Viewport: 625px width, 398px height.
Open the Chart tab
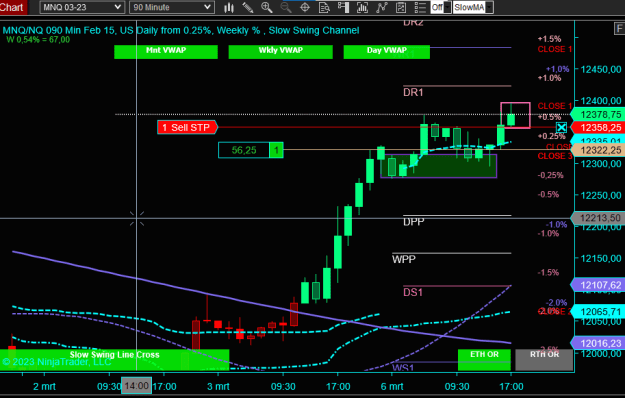(13, 7)
